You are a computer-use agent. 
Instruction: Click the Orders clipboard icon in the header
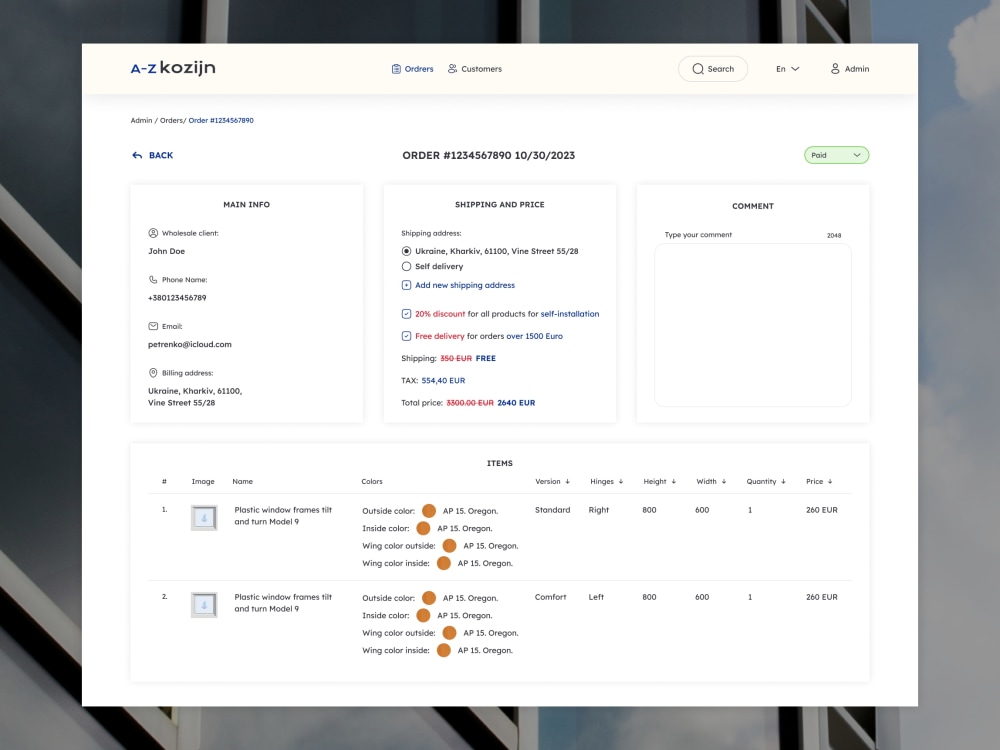pyautogui.click(x=394, y=68)
